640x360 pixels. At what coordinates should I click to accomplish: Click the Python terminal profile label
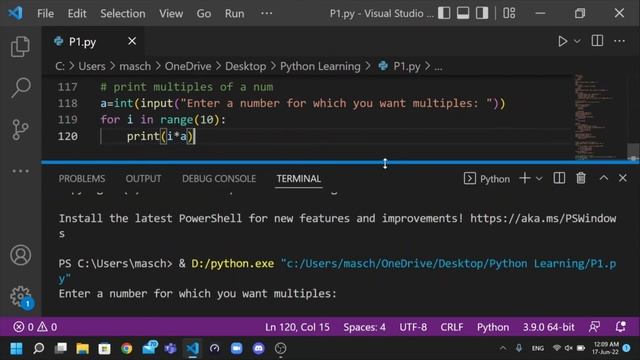487,179
